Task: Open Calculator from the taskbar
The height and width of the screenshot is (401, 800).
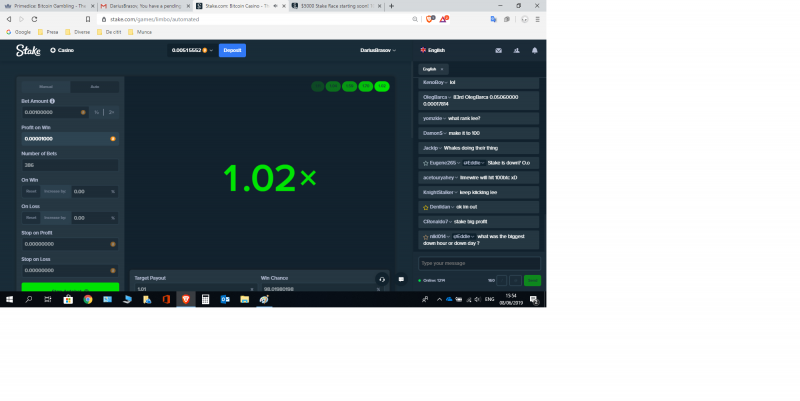Action: [205, 299]
